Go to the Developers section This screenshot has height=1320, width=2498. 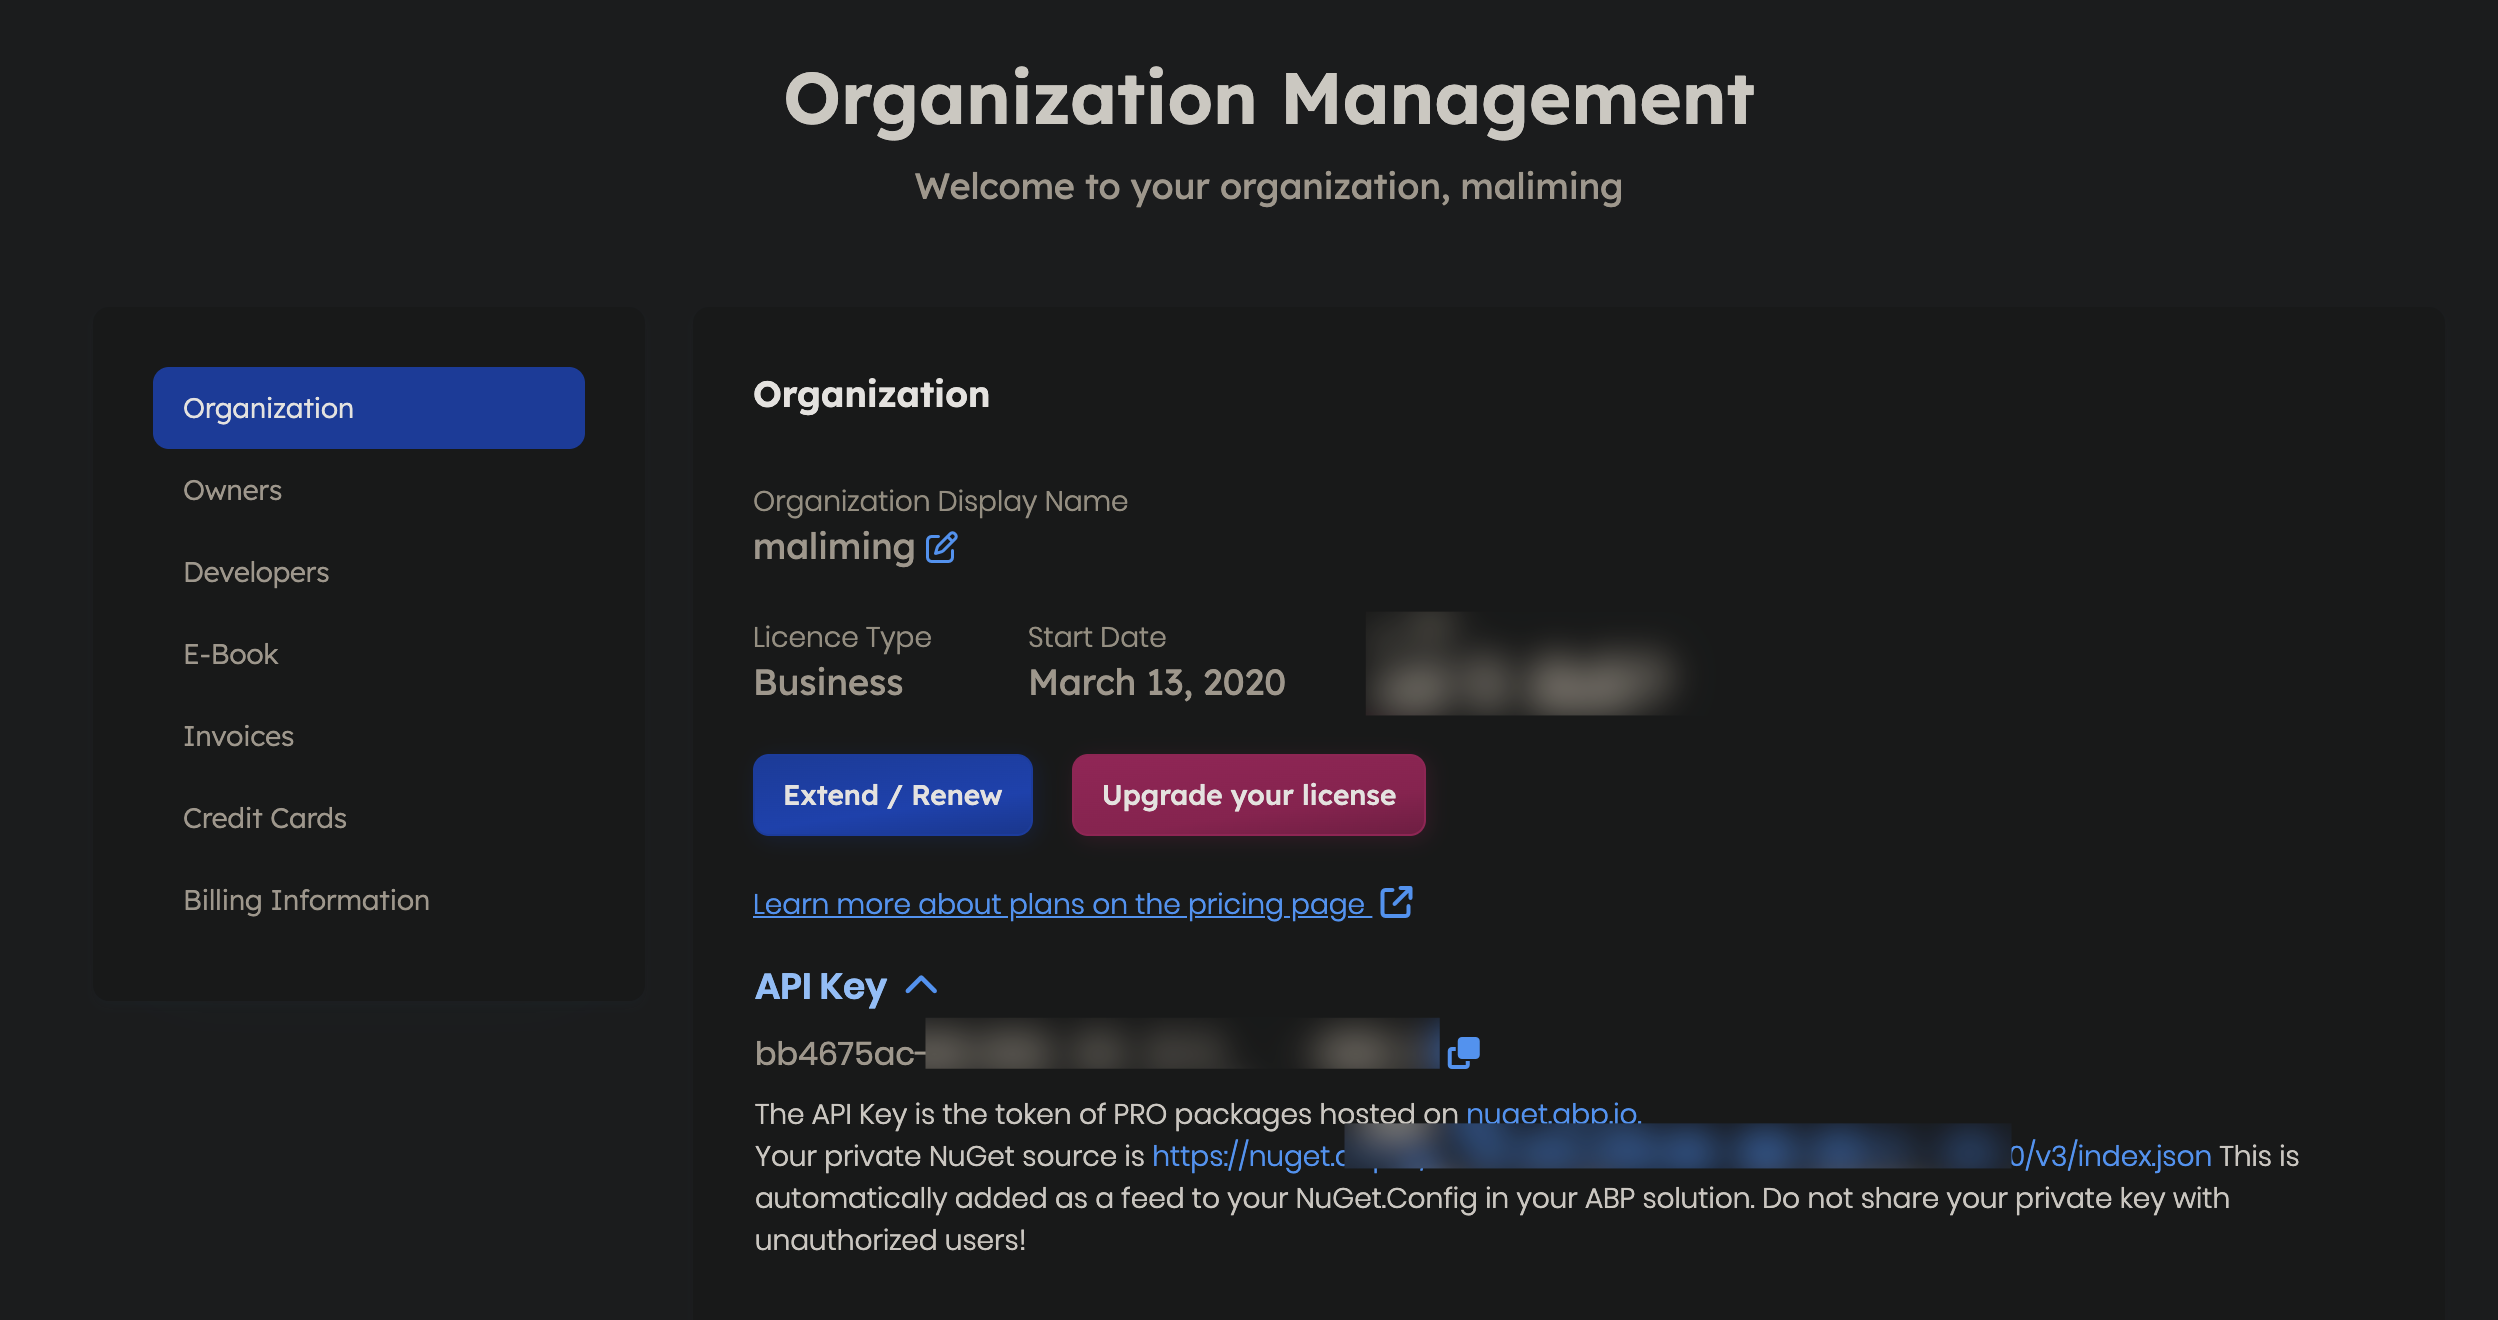(x=256, y=572)
